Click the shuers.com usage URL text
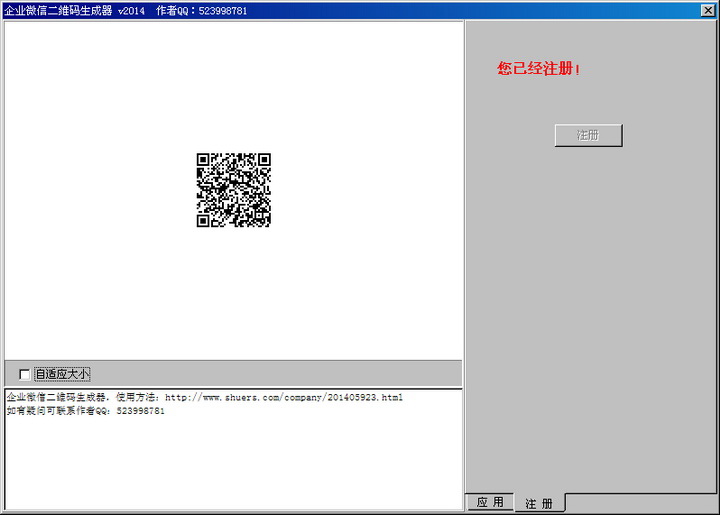The height and width of the screenshot is (515, 720). [284, 397]
